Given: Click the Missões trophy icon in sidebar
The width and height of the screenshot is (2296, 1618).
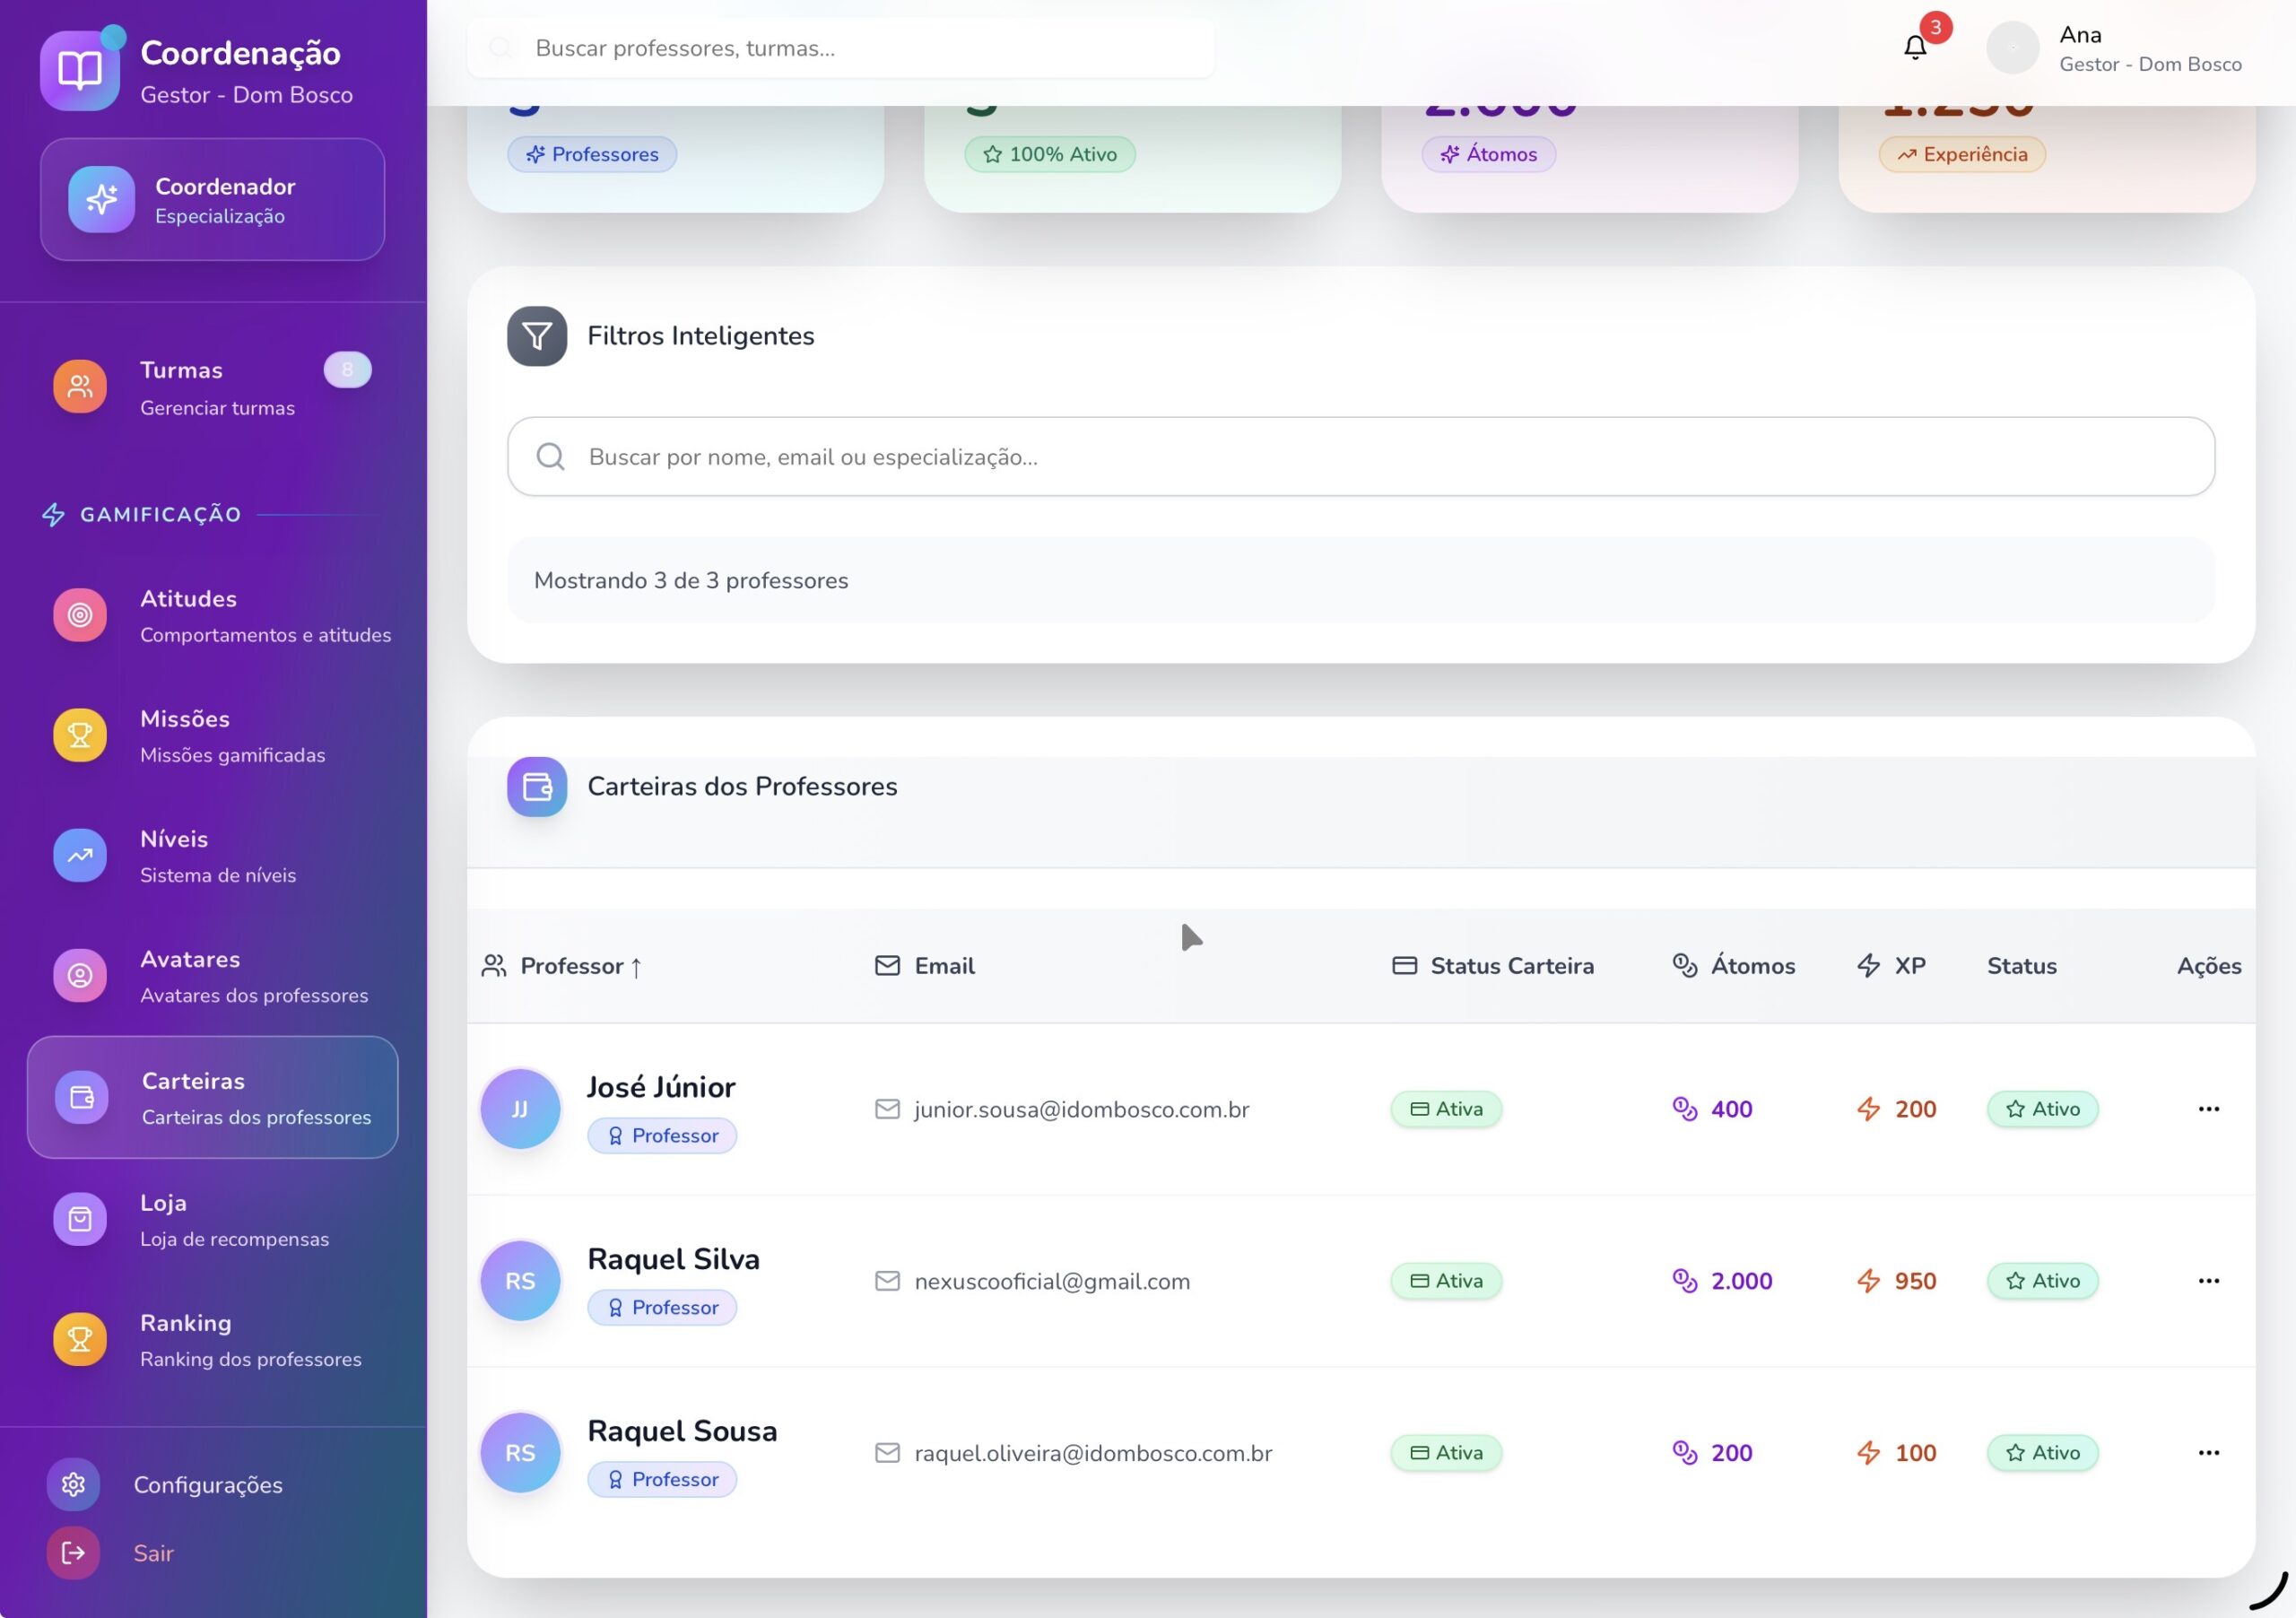Looking at the screenshot, I should 80,735.
